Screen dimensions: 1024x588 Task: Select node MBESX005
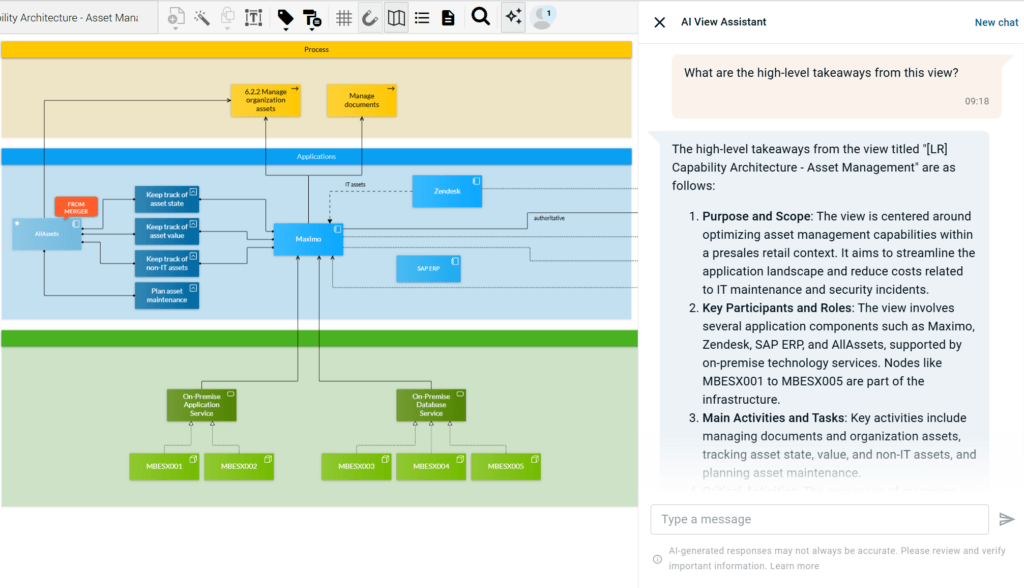(505, 466)
